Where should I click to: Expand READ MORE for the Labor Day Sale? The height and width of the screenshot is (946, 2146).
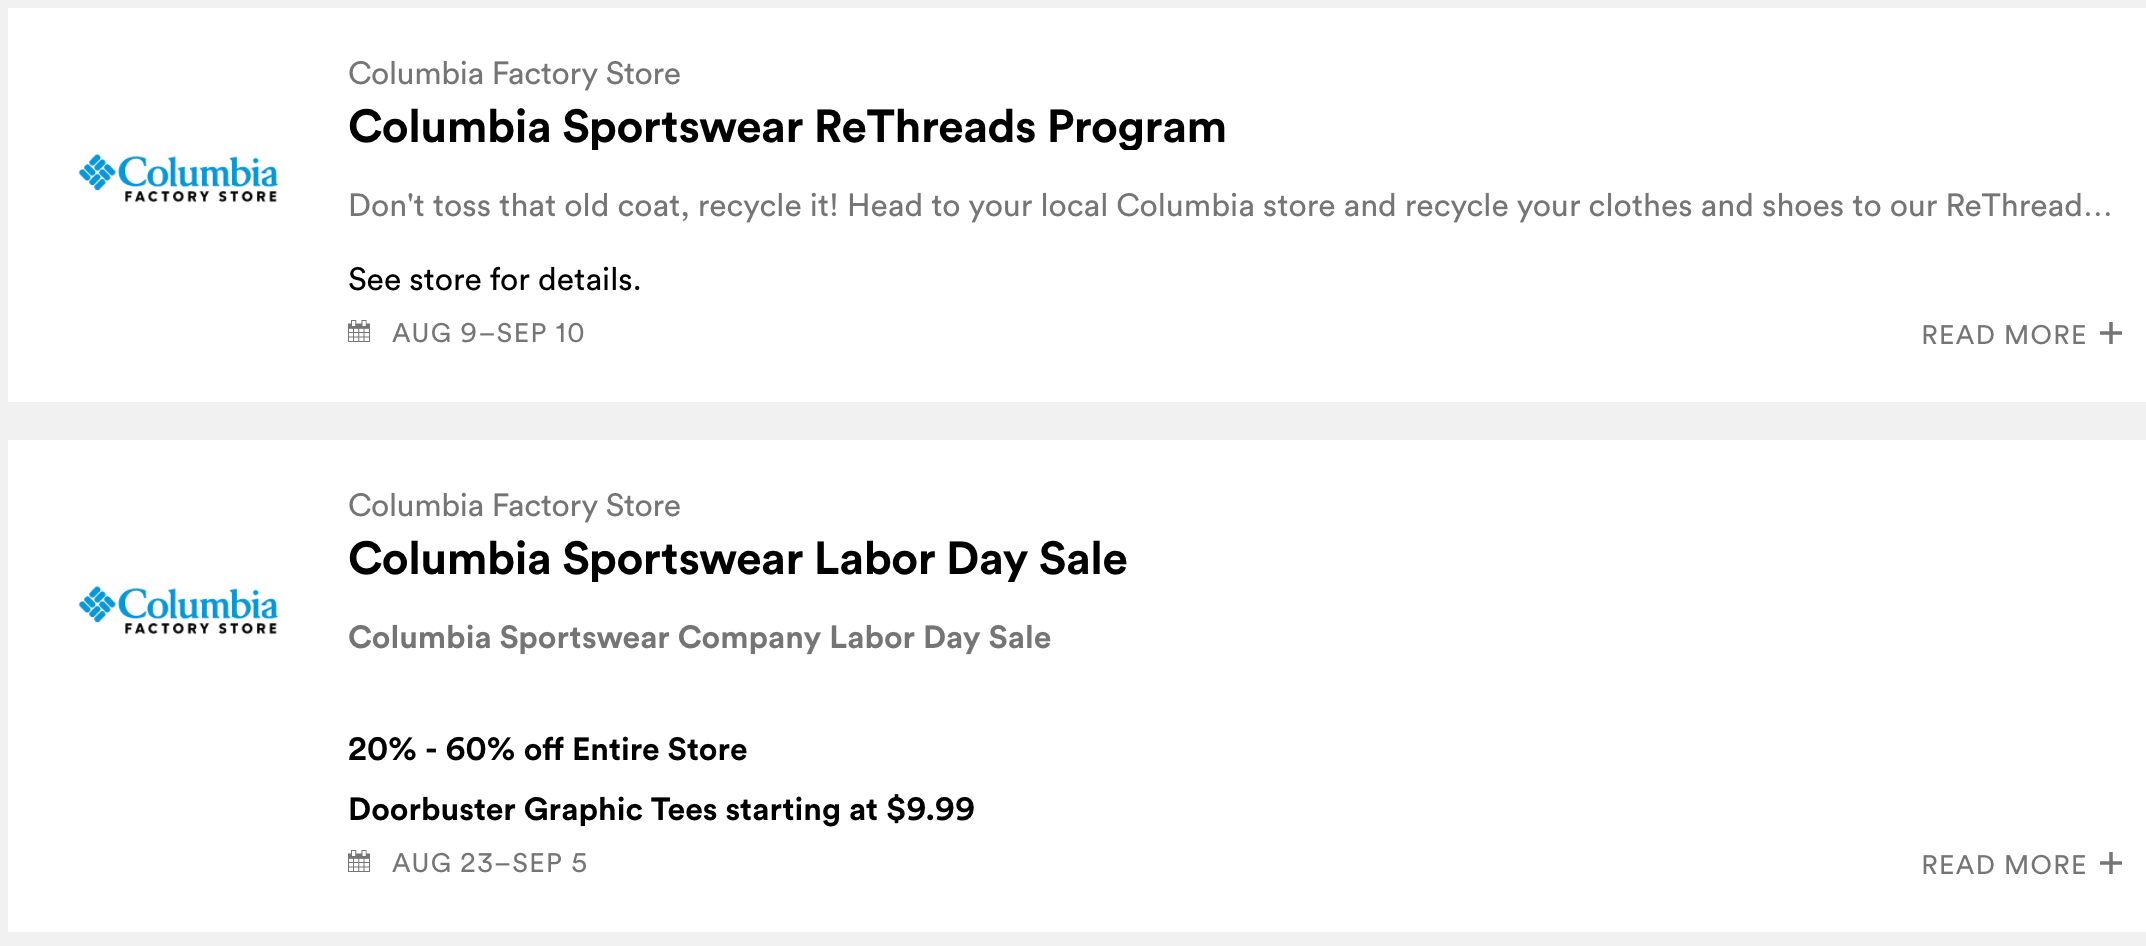coord(2003,865)
